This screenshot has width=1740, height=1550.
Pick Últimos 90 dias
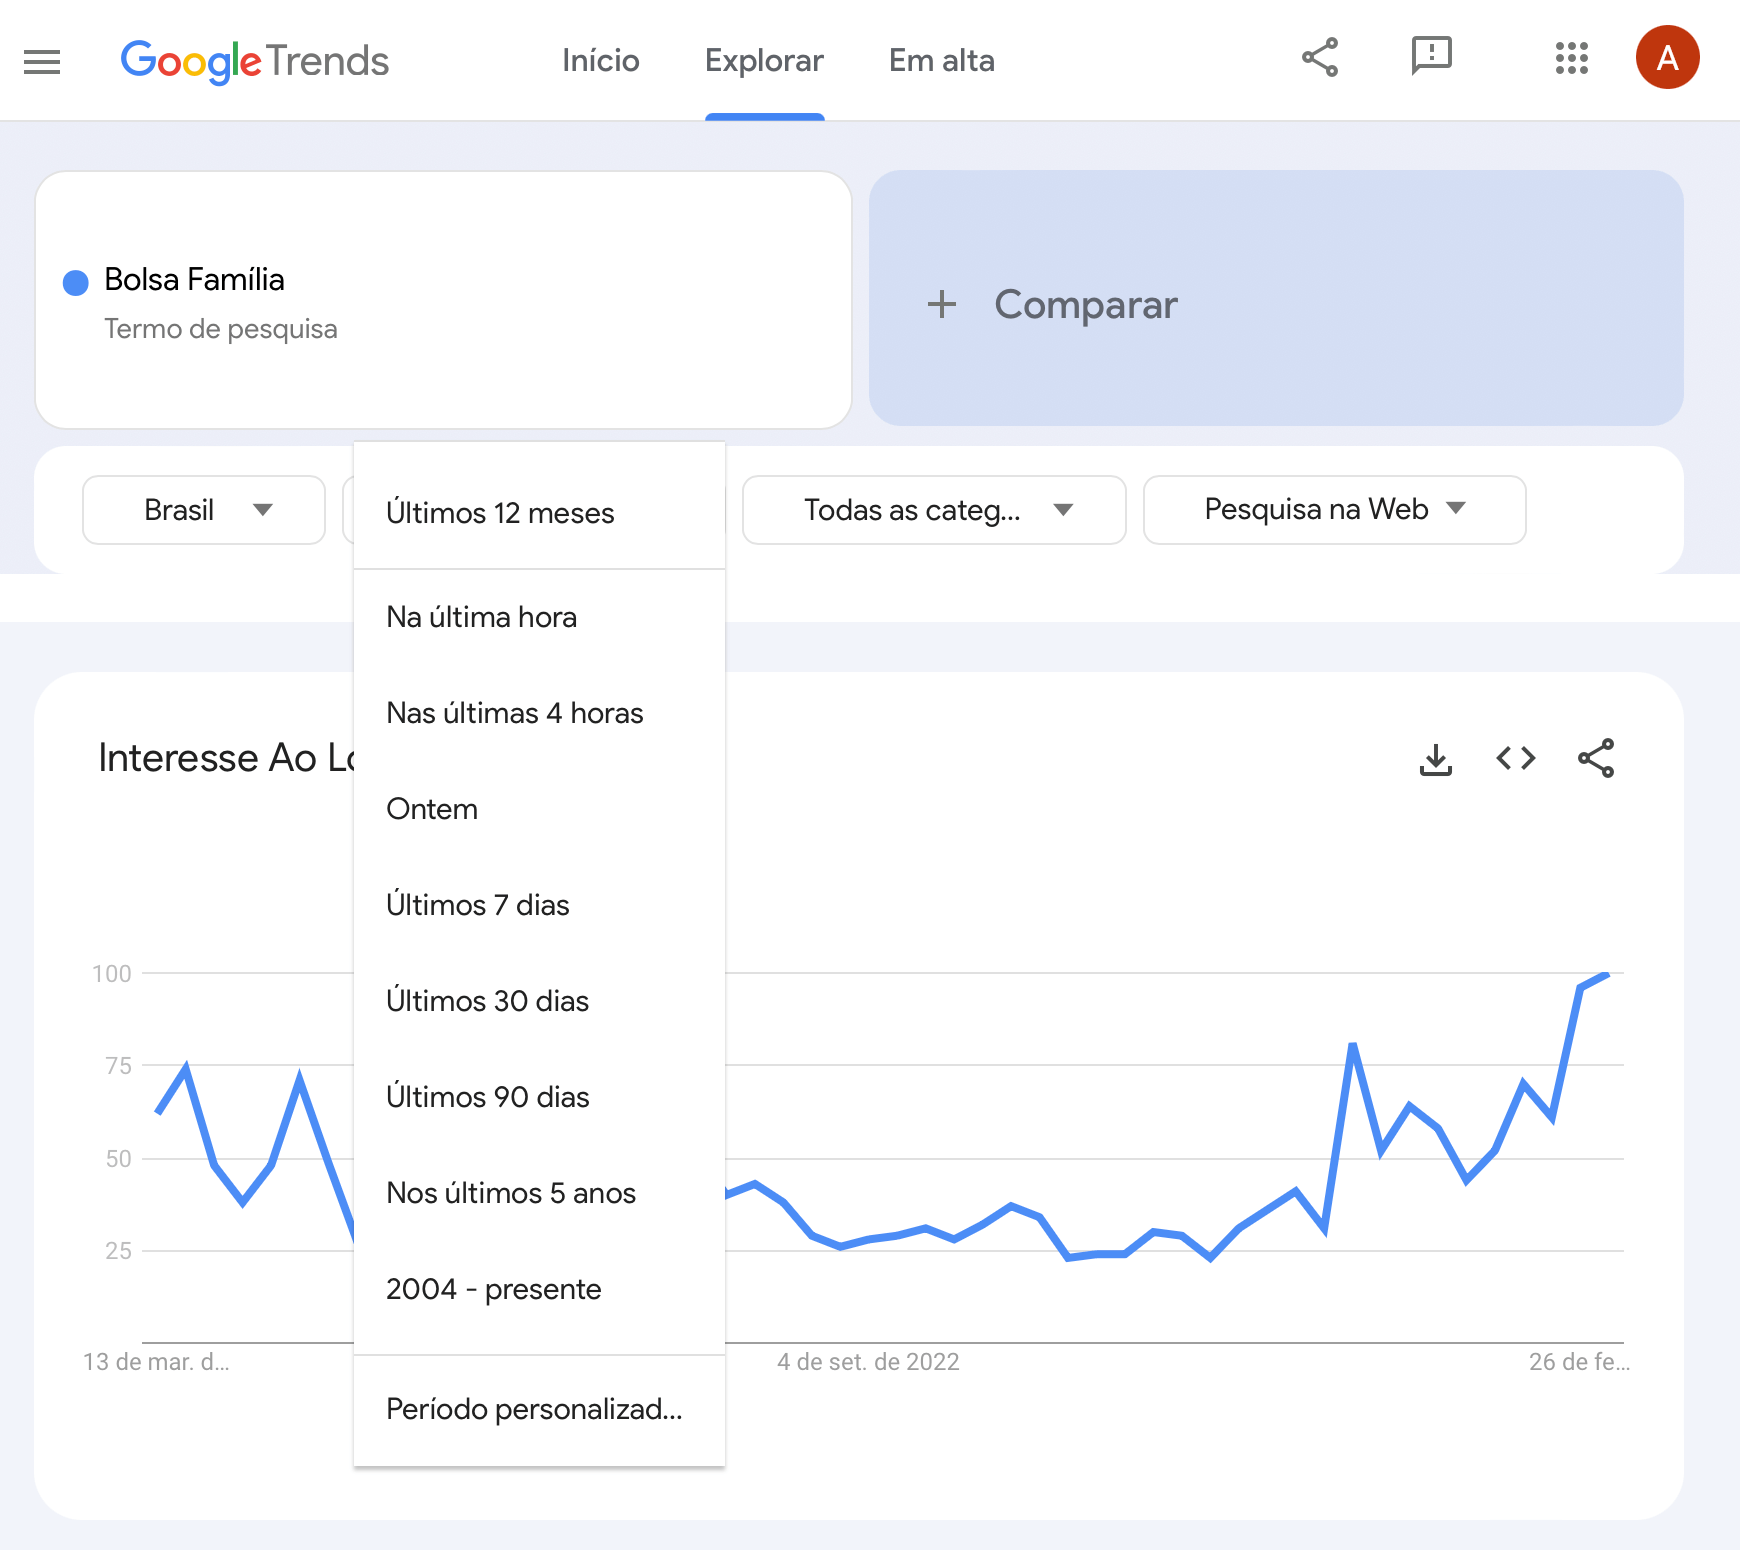pos(539,1097)
